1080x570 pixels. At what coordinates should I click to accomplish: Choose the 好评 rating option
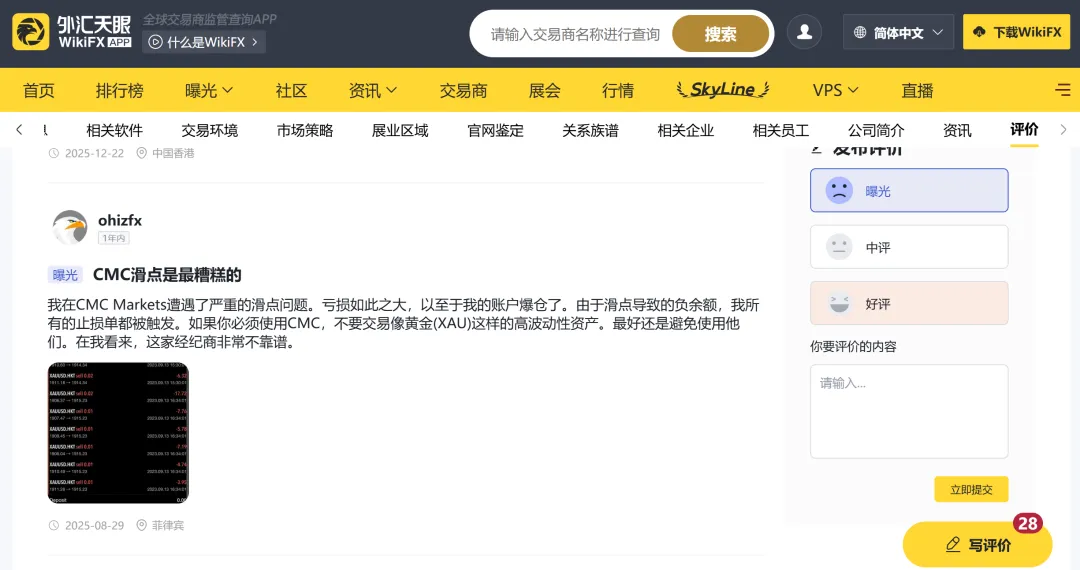click(x=908, y=304)
